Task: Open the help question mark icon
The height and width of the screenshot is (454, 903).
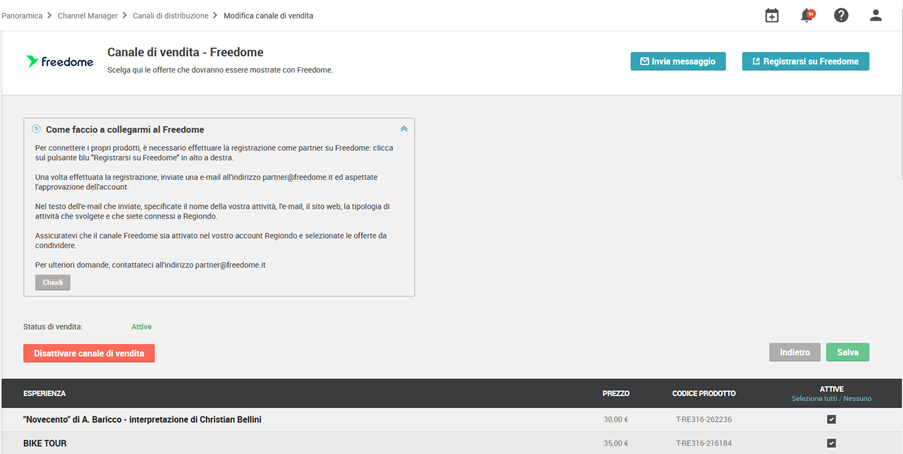Action: [x=841, y=16]
